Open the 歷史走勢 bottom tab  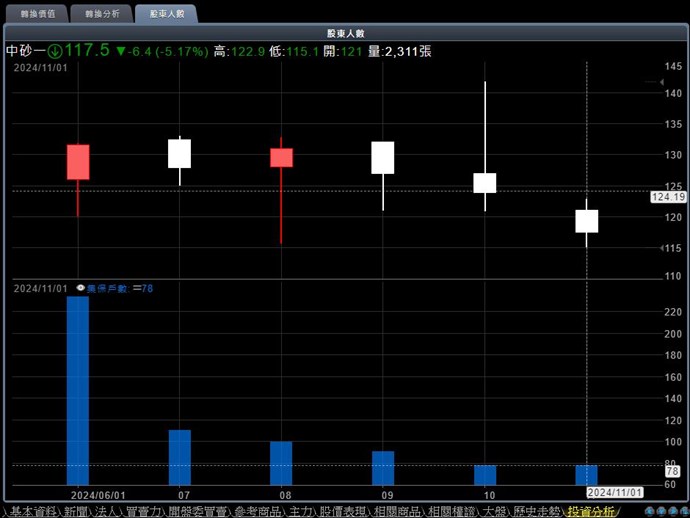coord(536,511)
